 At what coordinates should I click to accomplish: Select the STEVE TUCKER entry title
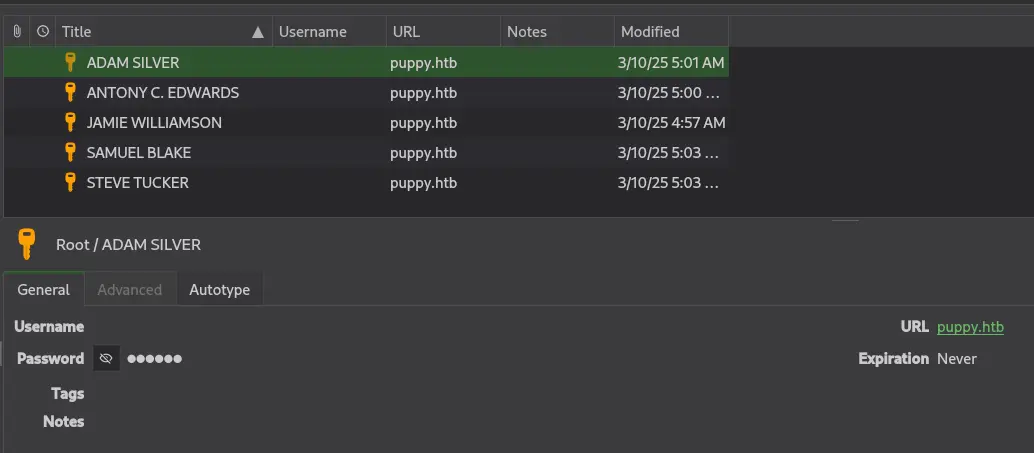click(x=137, y=182)
